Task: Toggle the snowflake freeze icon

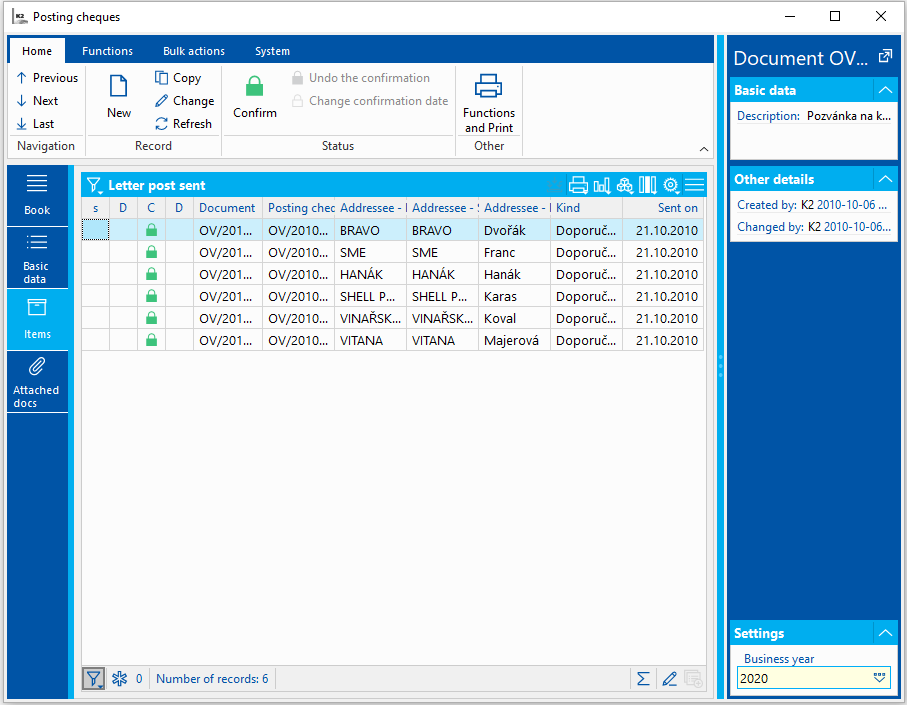Action: 119,679
